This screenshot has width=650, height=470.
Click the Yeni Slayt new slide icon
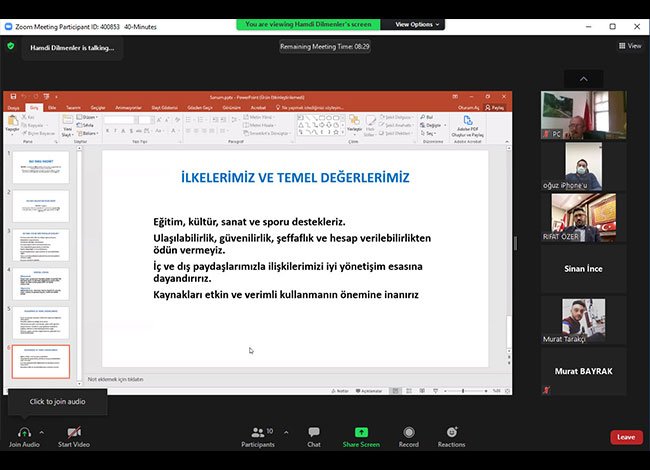coord(67,121)
